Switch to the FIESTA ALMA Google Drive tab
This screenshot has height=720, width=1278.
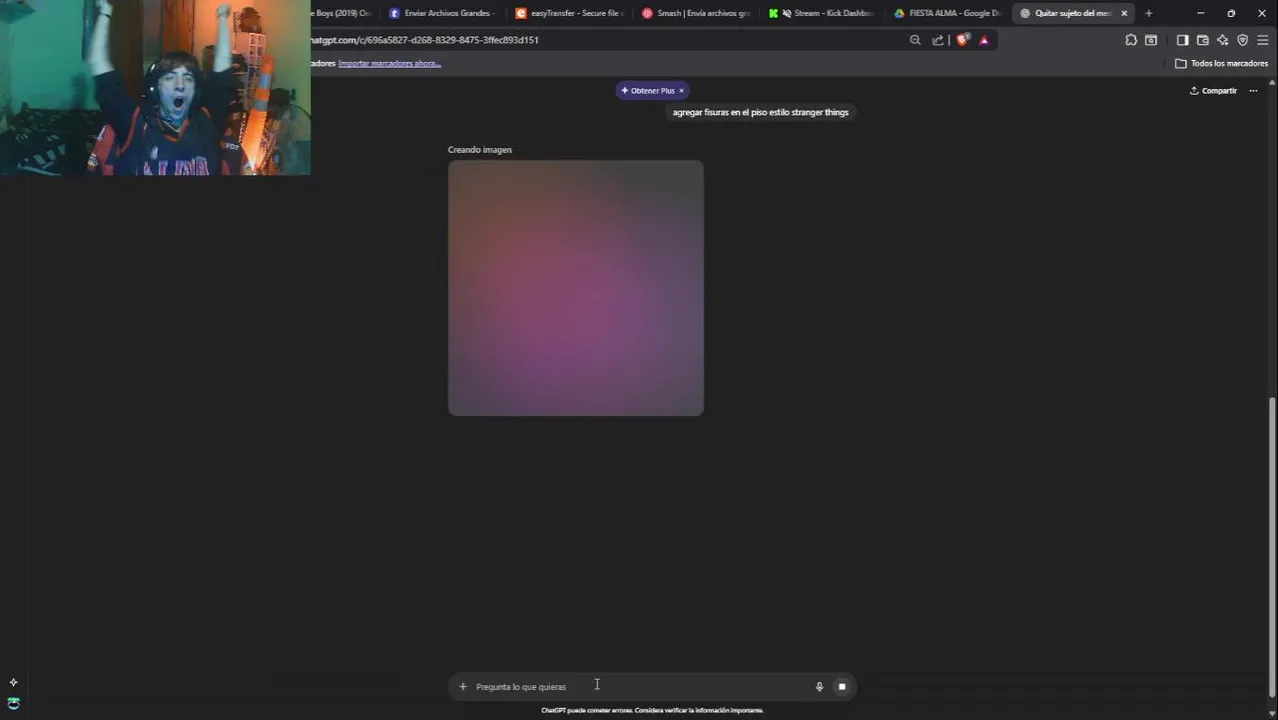(948, 13)
